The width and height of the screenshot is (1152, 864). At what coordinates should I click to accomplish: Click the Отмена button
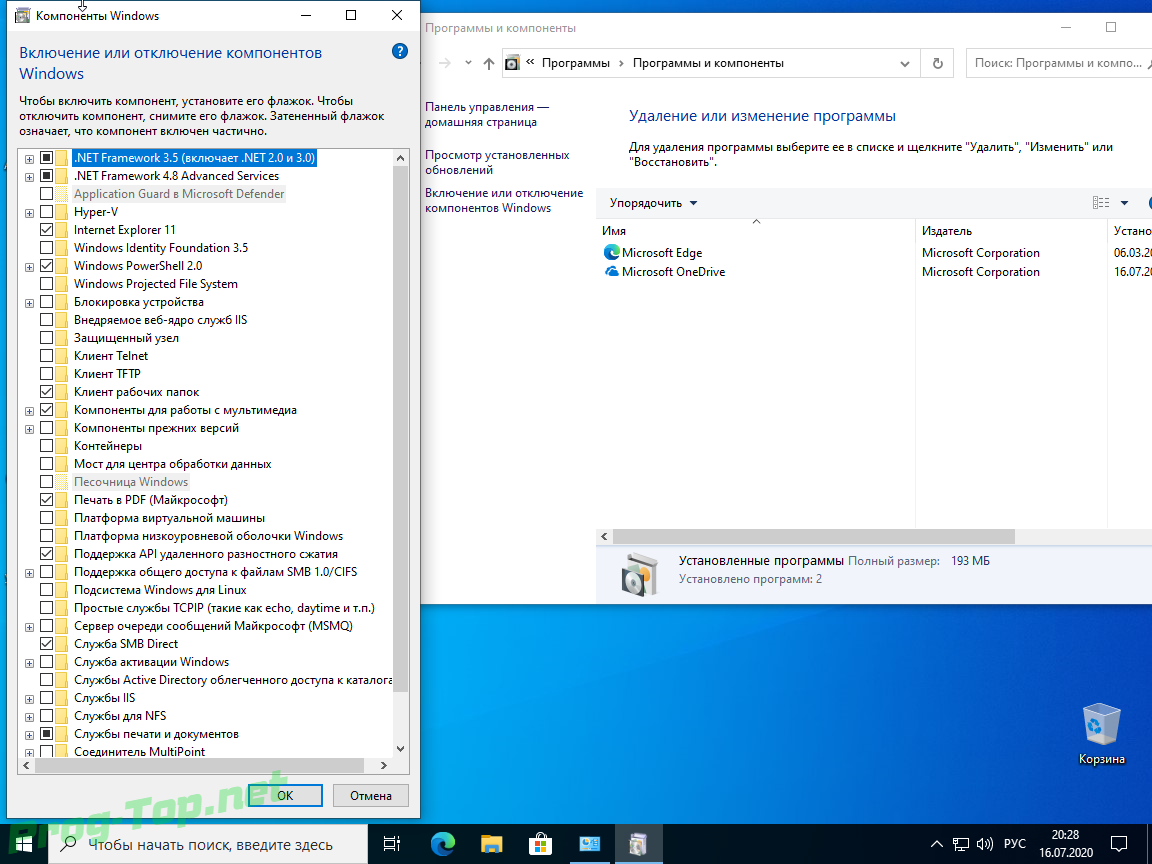(370, 795)
